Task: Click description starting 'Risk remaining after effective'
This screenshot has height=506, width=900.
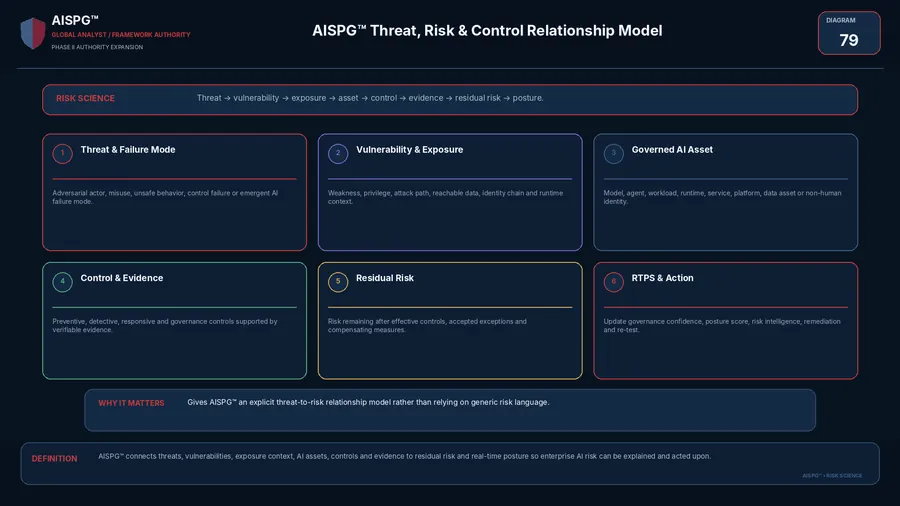Action: [x=427, y=326]
